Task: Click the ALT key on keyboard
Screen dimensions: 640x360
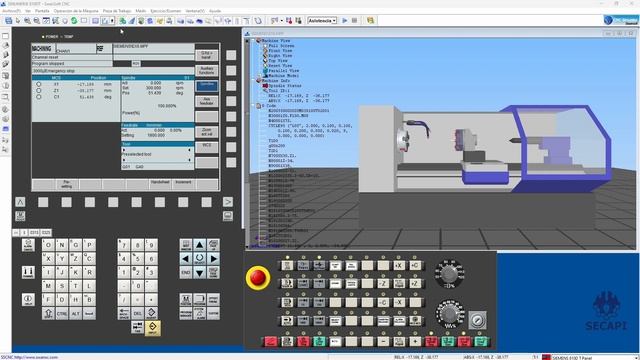Action: pos(76,313)
